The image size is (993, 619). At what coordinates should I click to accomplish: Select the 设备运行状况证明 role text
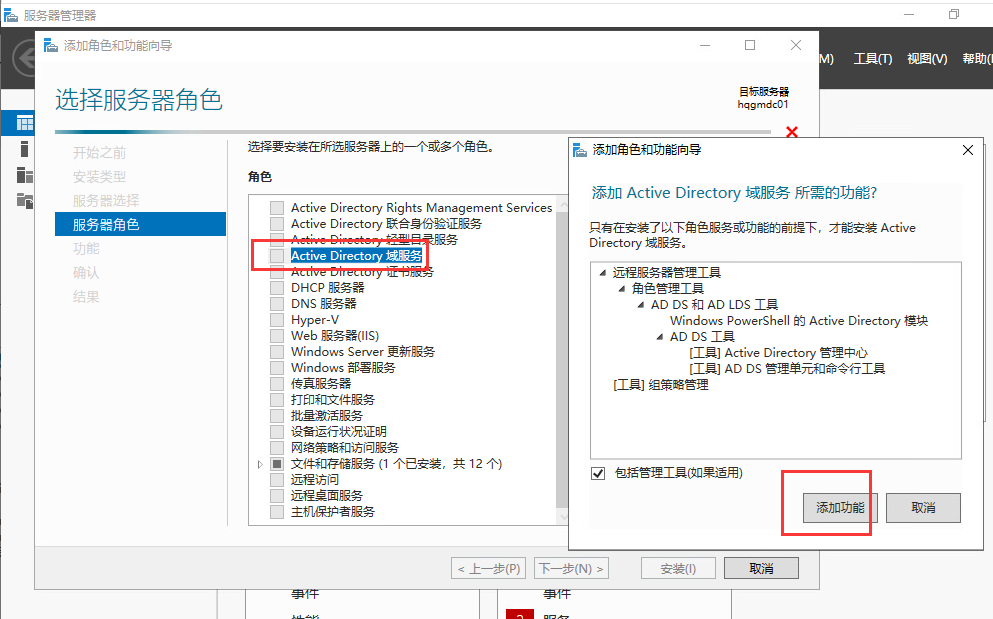[x=339, y=431]
